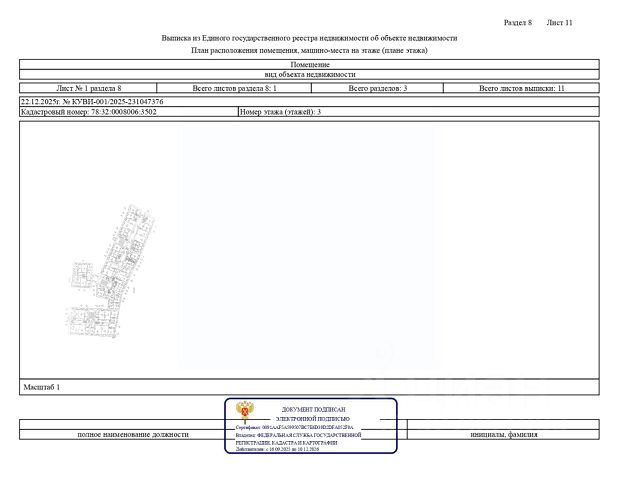619x479 pixels.
Task: Click the 'Номер этажа (этажей): 3' field
Action: click(419, 112)
